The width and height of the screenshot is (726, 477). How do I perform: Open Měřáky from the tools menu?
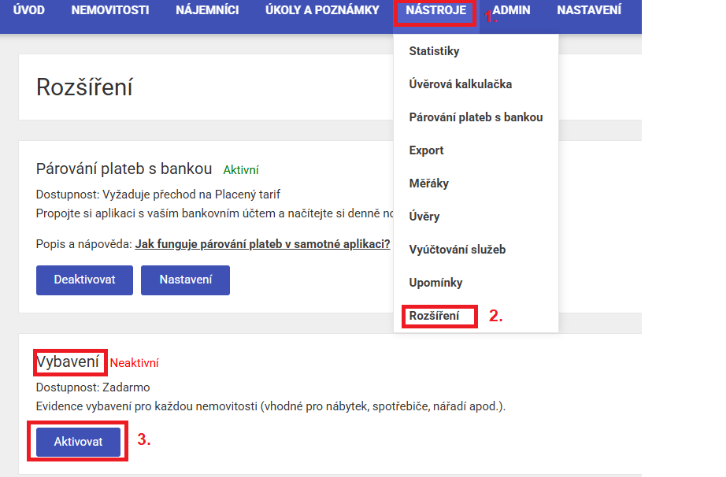point(429,183)
